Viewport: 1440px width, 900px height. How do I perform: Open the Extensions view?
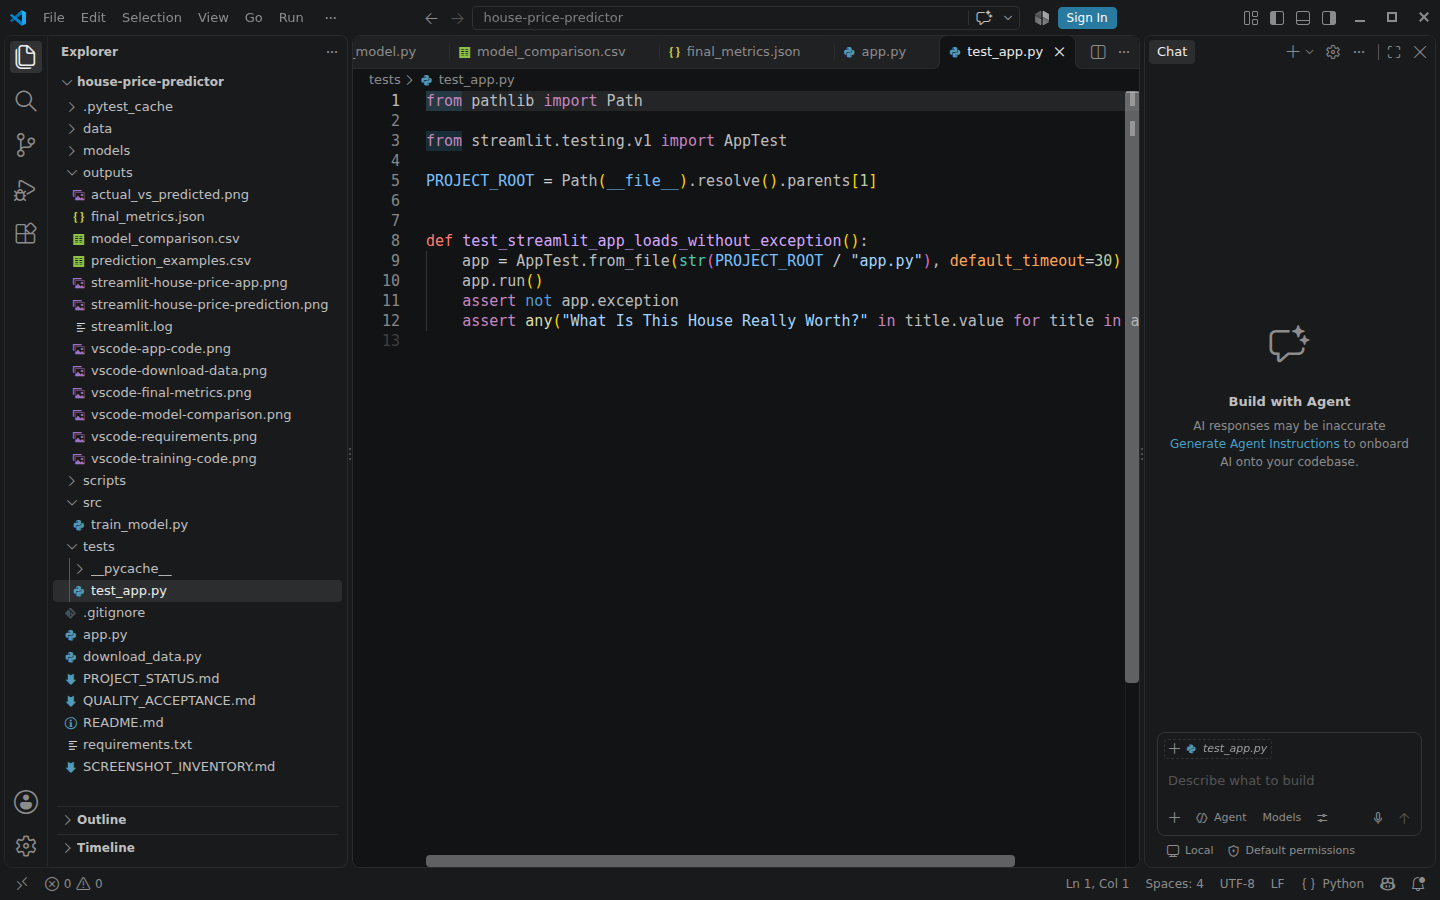[x=26, y=233]
